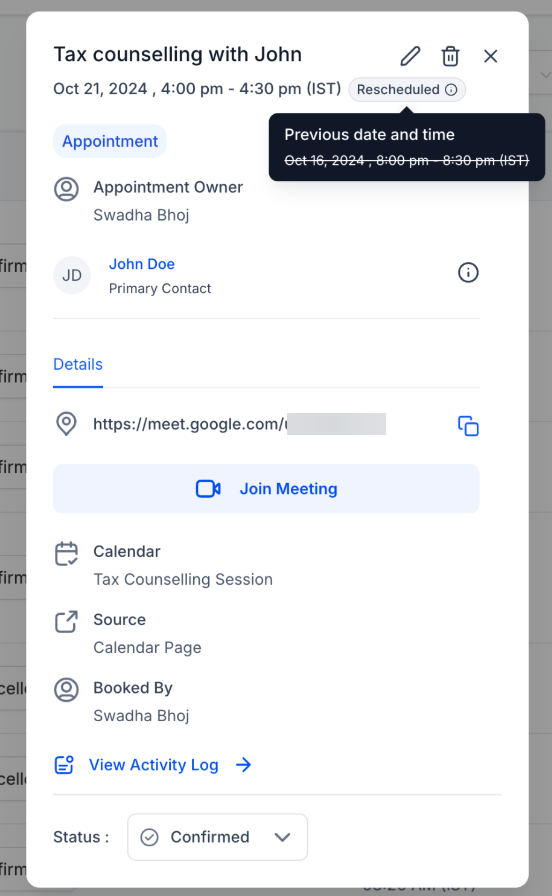This screenshot has height=896, width=552.
Task: Join Meeting button
Action: tap(266, 489)
